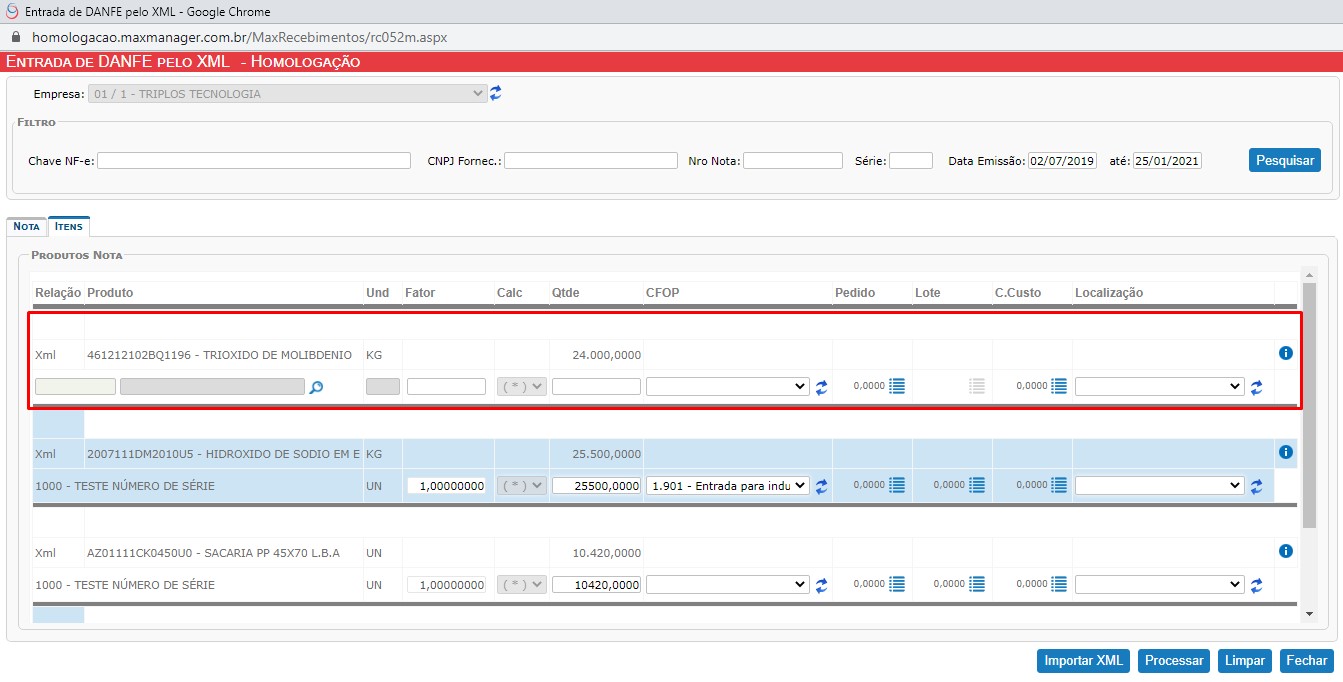Click the CFOP column header
This screenshot has height=682, width=1343.
pyautogui.click(x=664, y=293)
